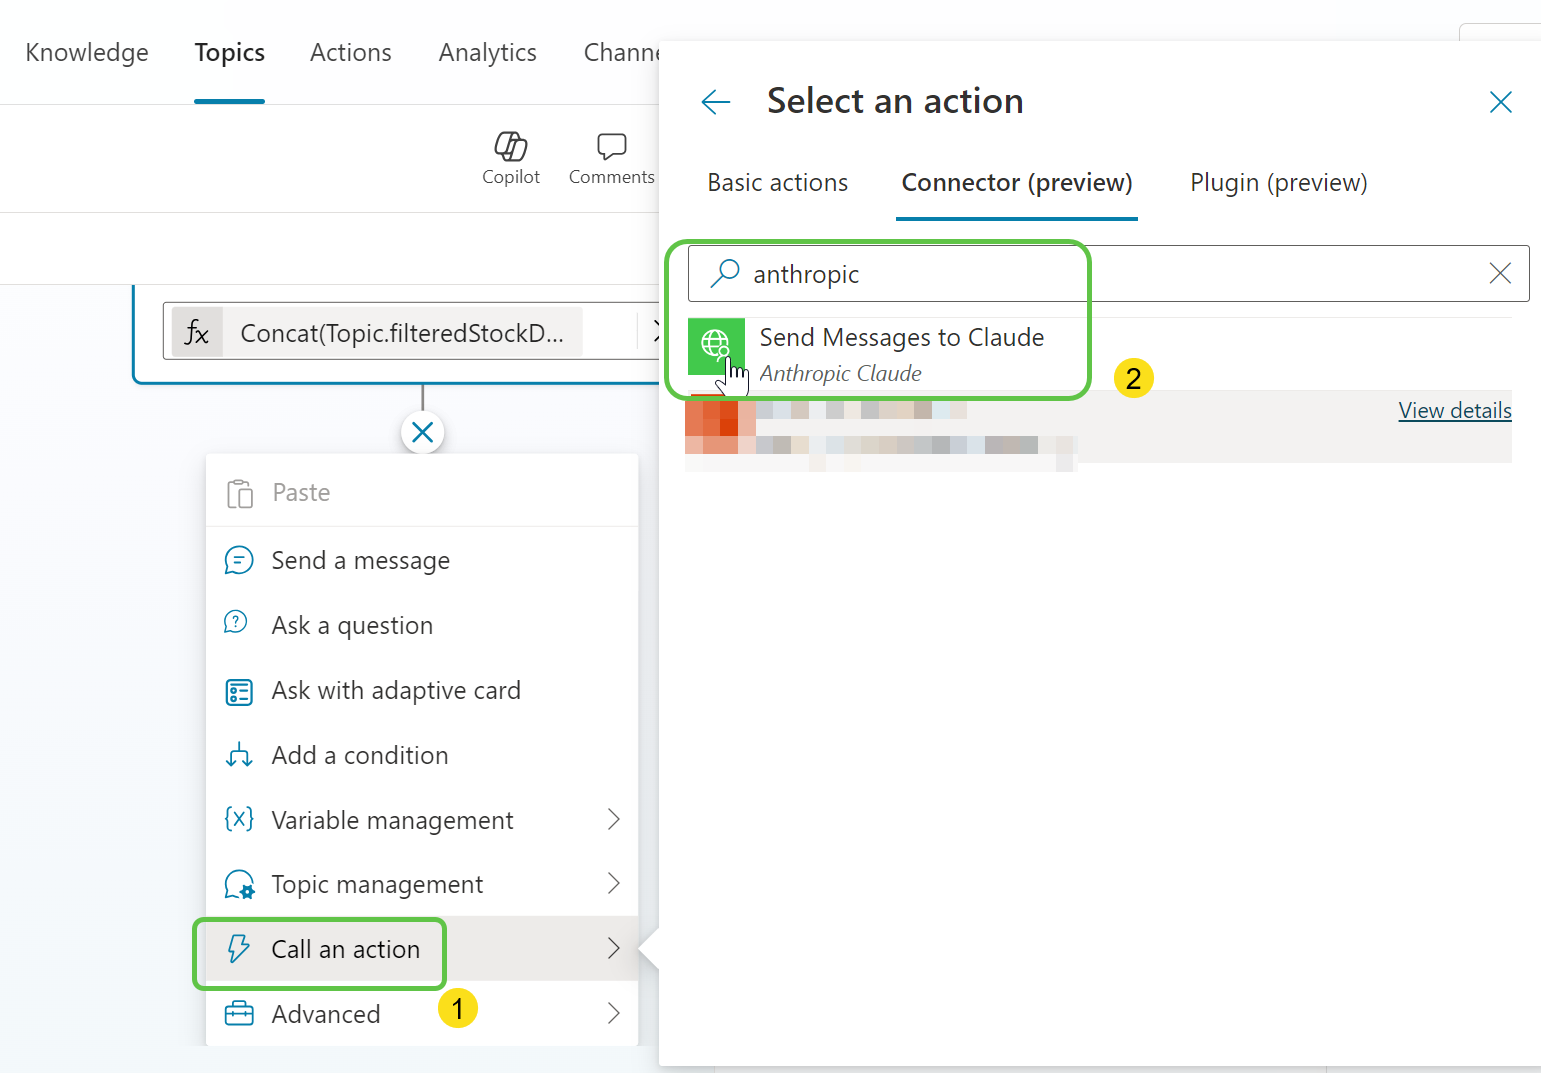This screenshot has height=1073, width=1541.
Task: Click the Send Messages to Claude connector icon
Action: click(716, 346)
